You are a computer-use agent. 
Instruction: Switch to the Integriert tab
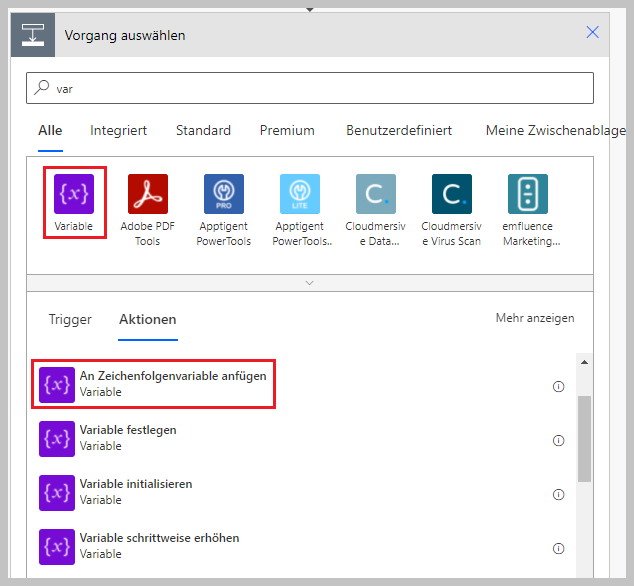118,131
